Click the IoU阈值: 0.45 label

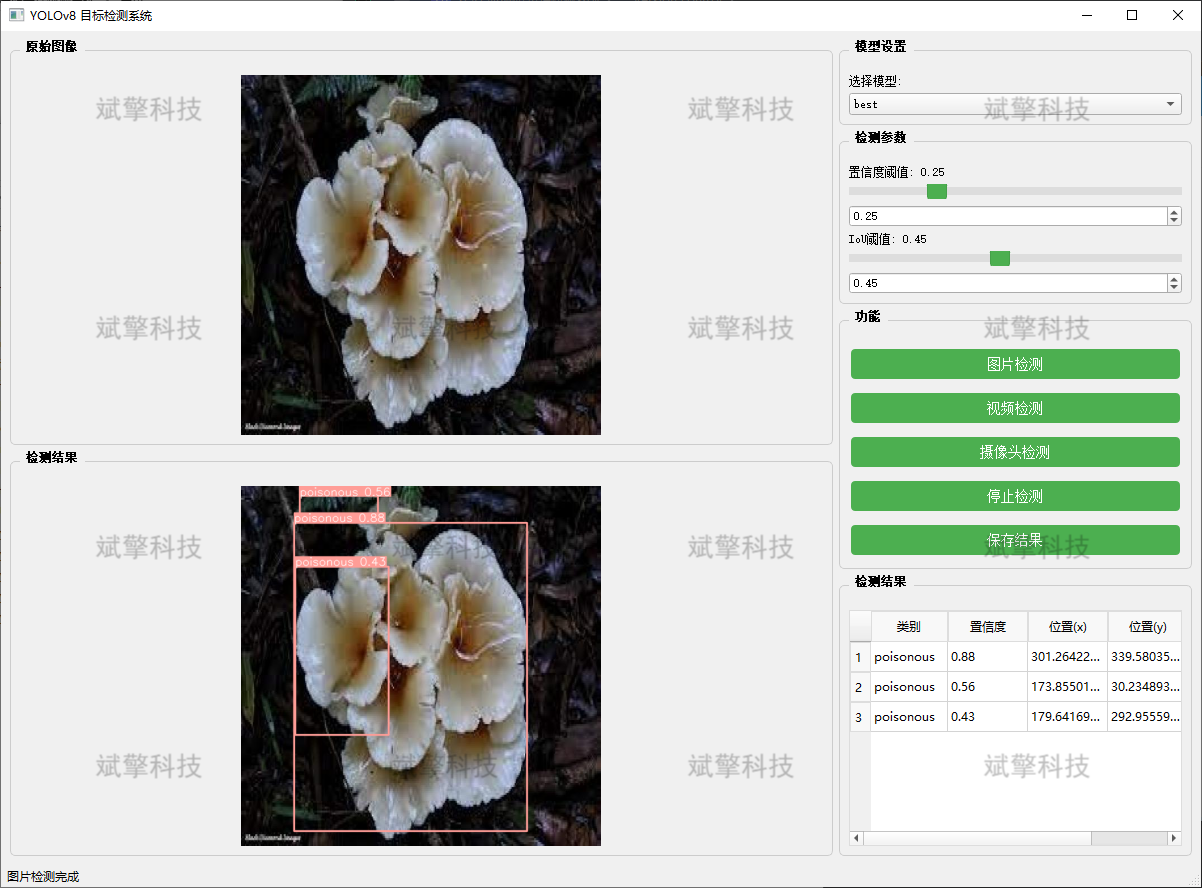[888, 239]
